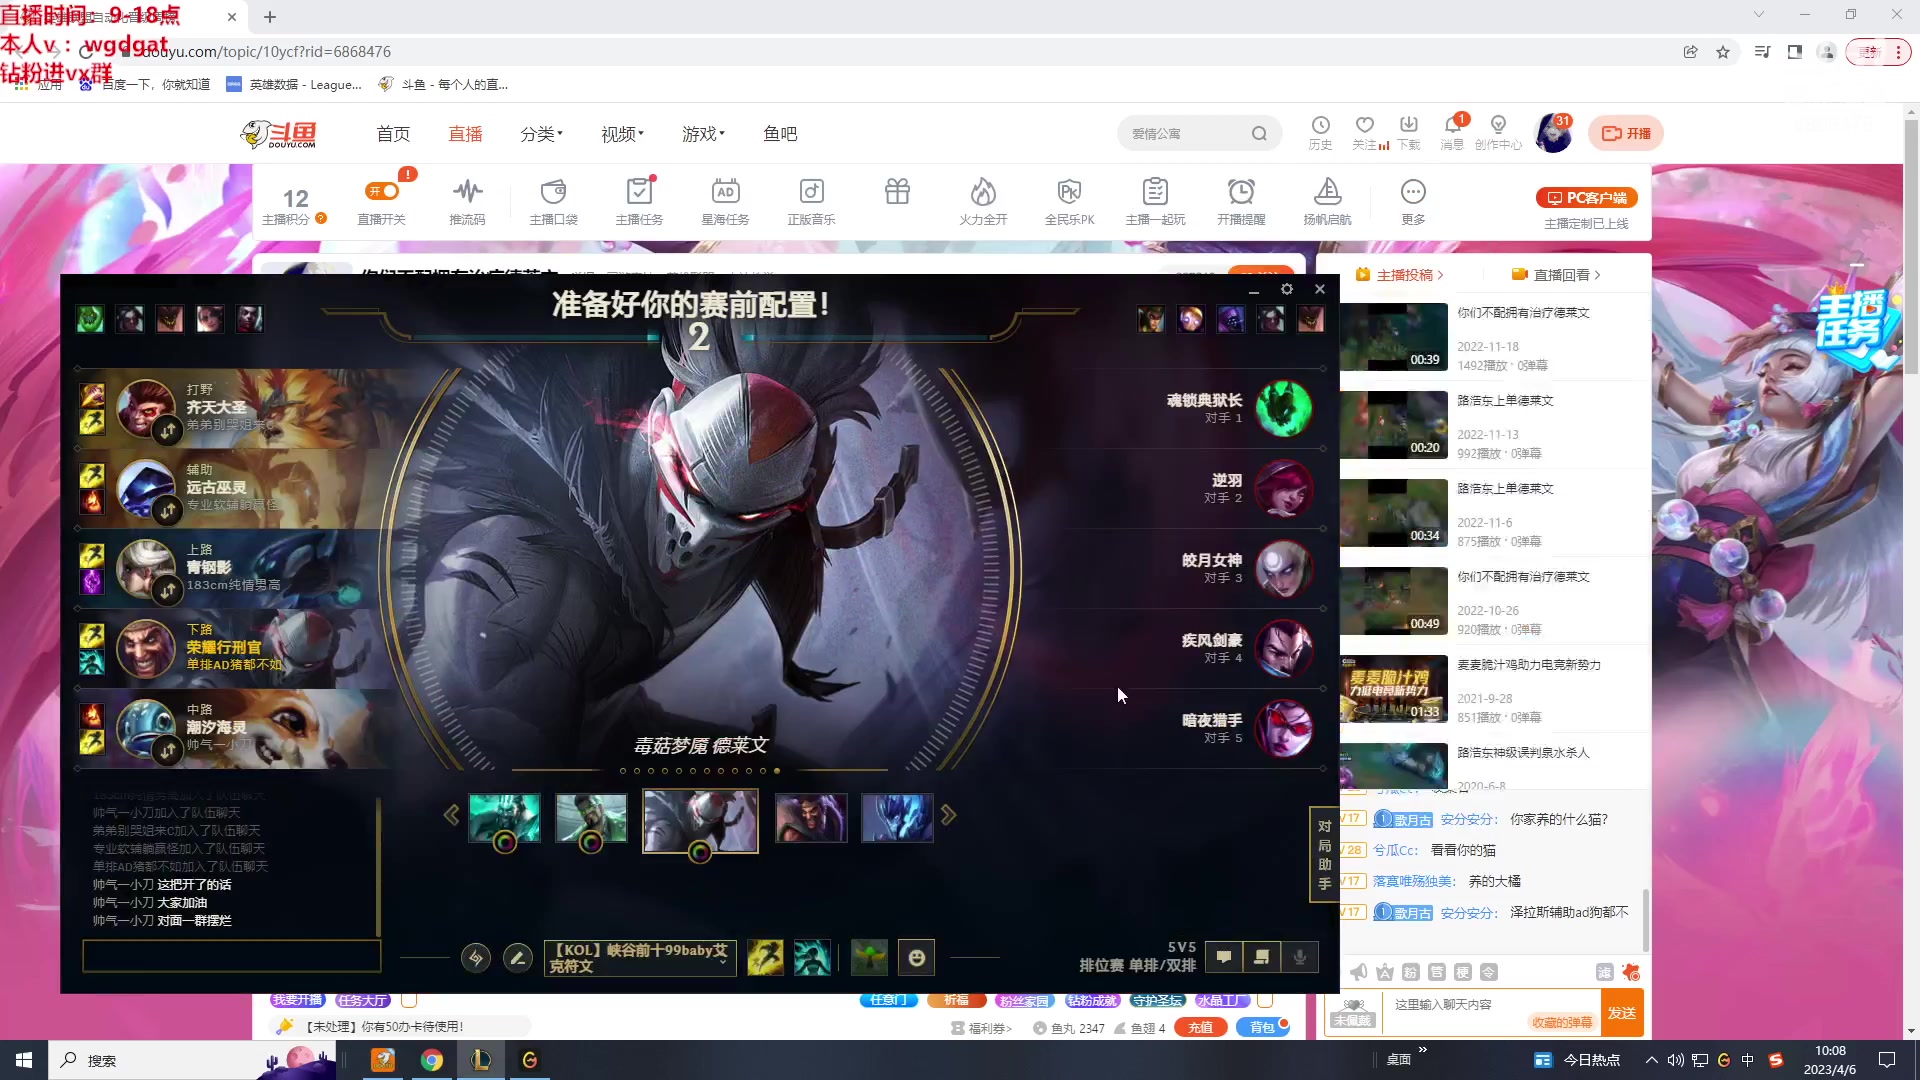
Task: Select the Draven skin thumbnail
Action: tap(811, 817)
